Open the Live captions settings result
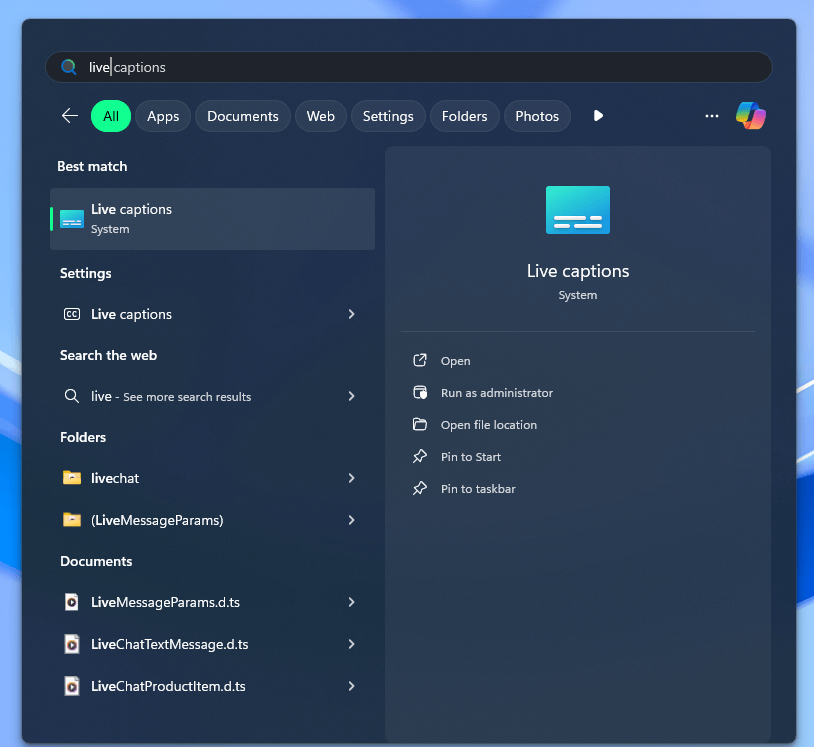Image resolution: width=814 pixels, height=747 pixels. (x=212, y=314)
